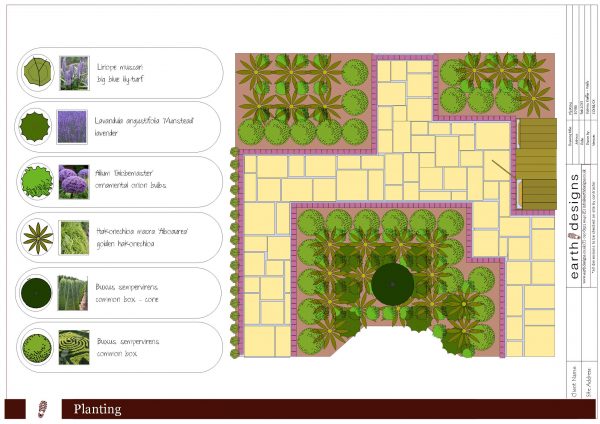Click the 'Lavandula angustifolia Munstead' label

tap(144, 121)
